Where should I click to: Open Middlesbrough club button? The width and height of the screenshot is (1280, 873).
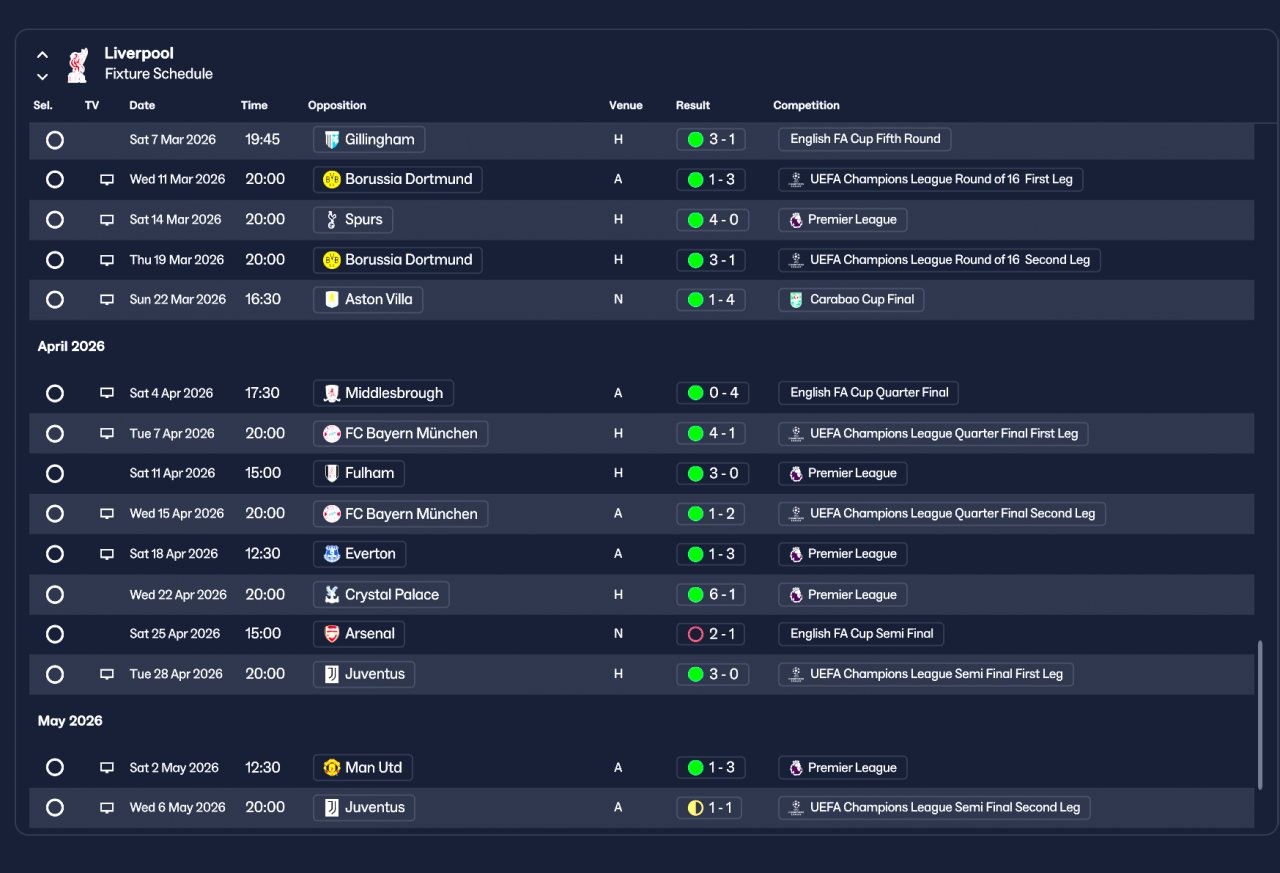tap(383, 393)
